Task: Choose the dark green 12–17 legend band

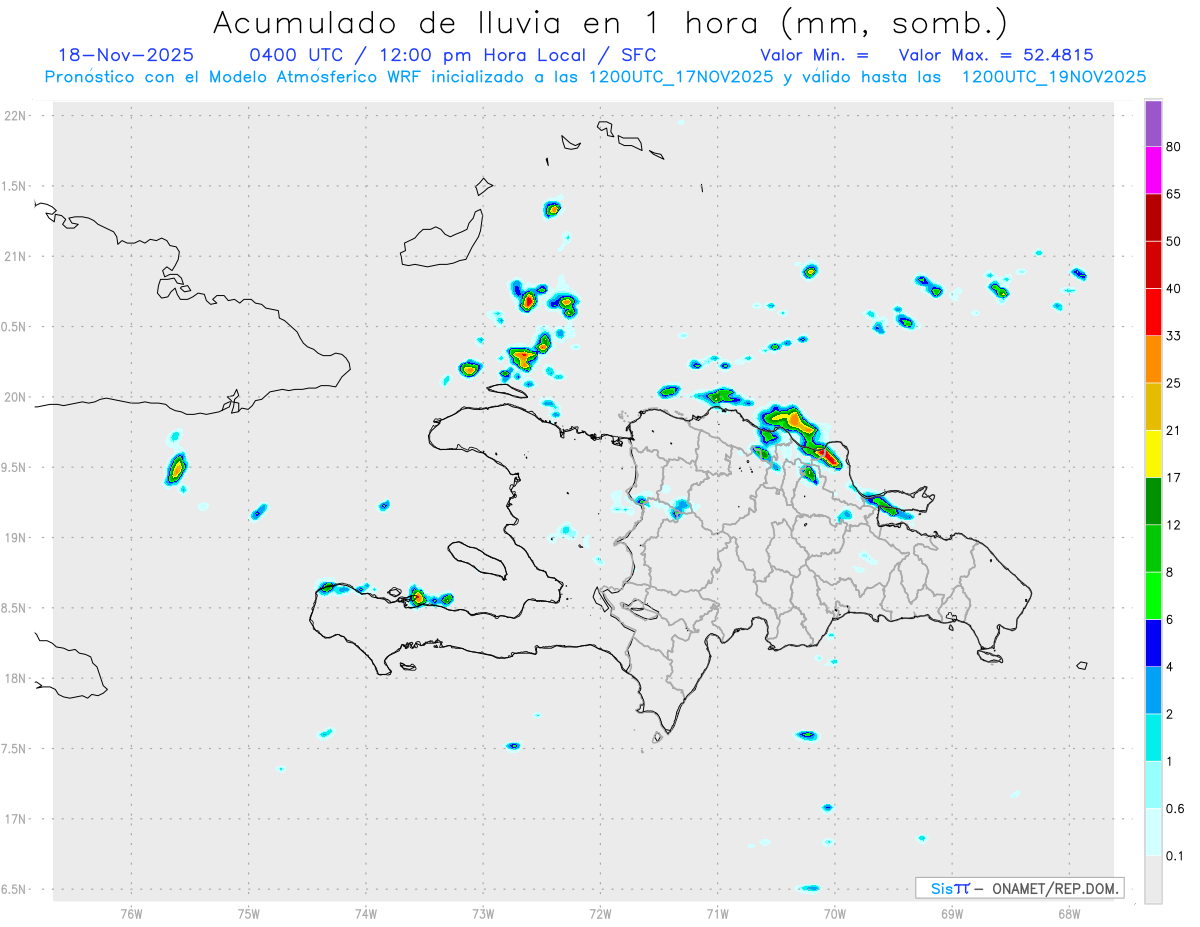Action: [1153, 501]
